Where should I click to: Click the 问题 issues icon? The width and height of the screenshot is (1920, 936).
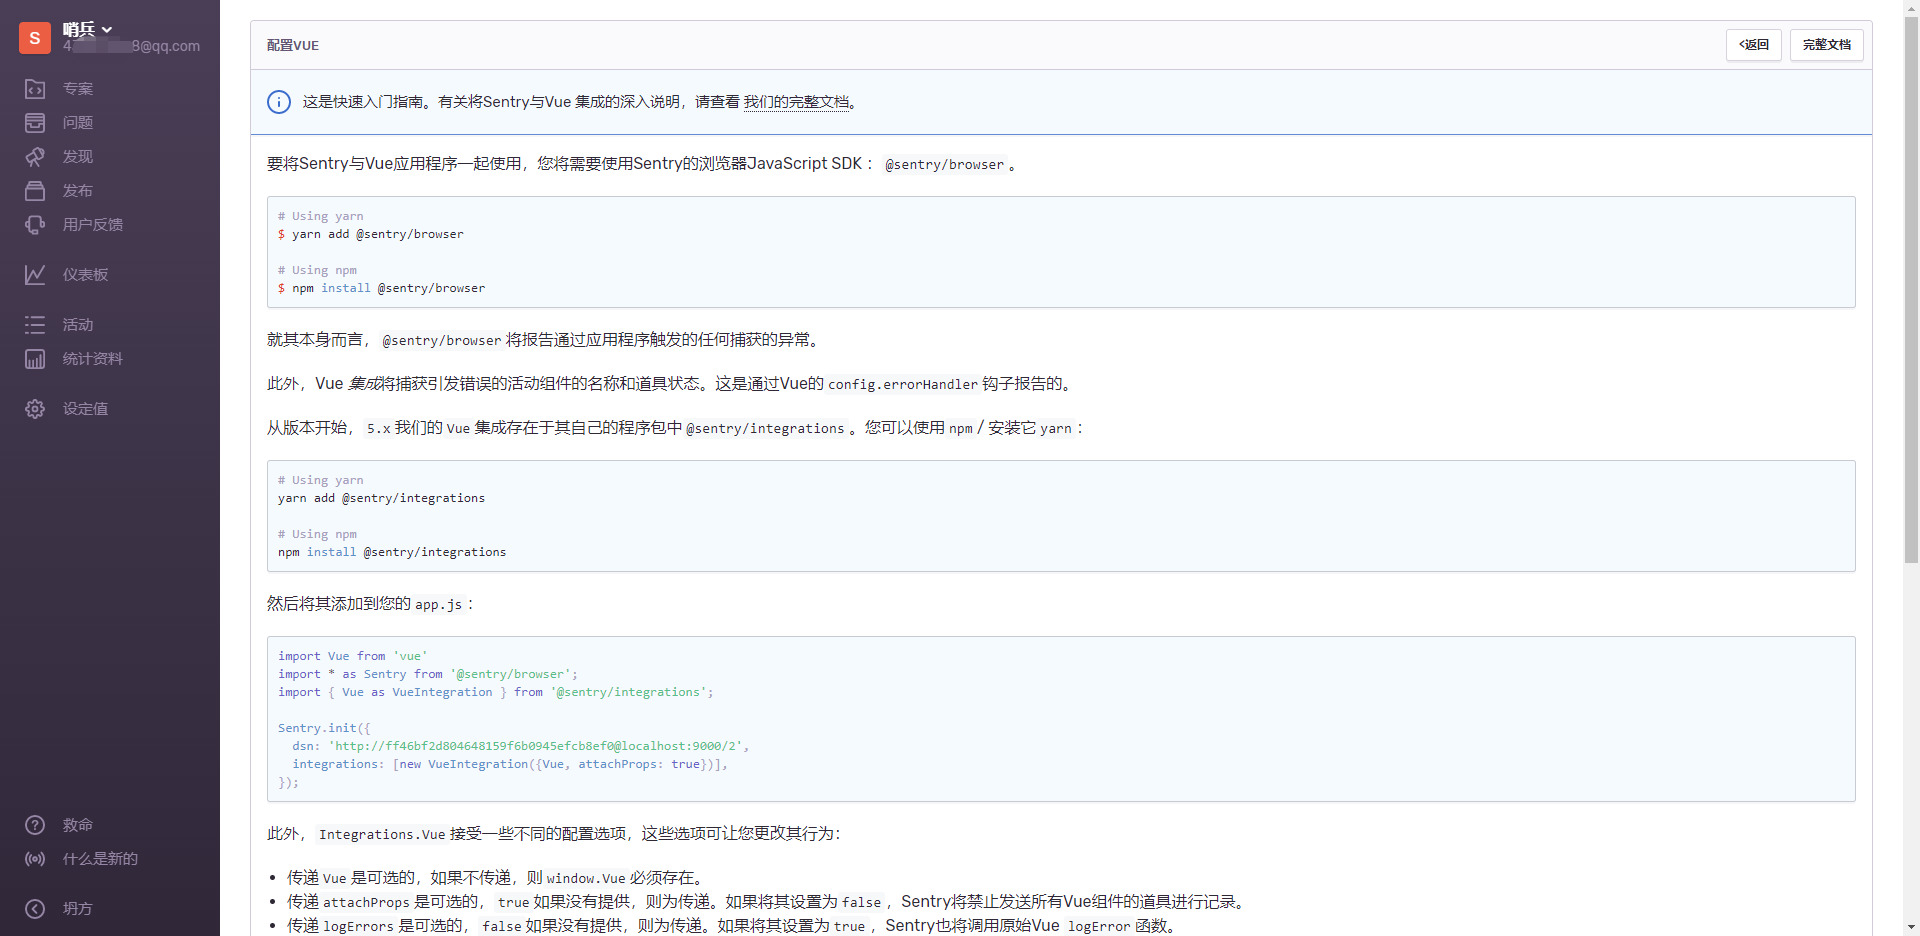(35, 123)
